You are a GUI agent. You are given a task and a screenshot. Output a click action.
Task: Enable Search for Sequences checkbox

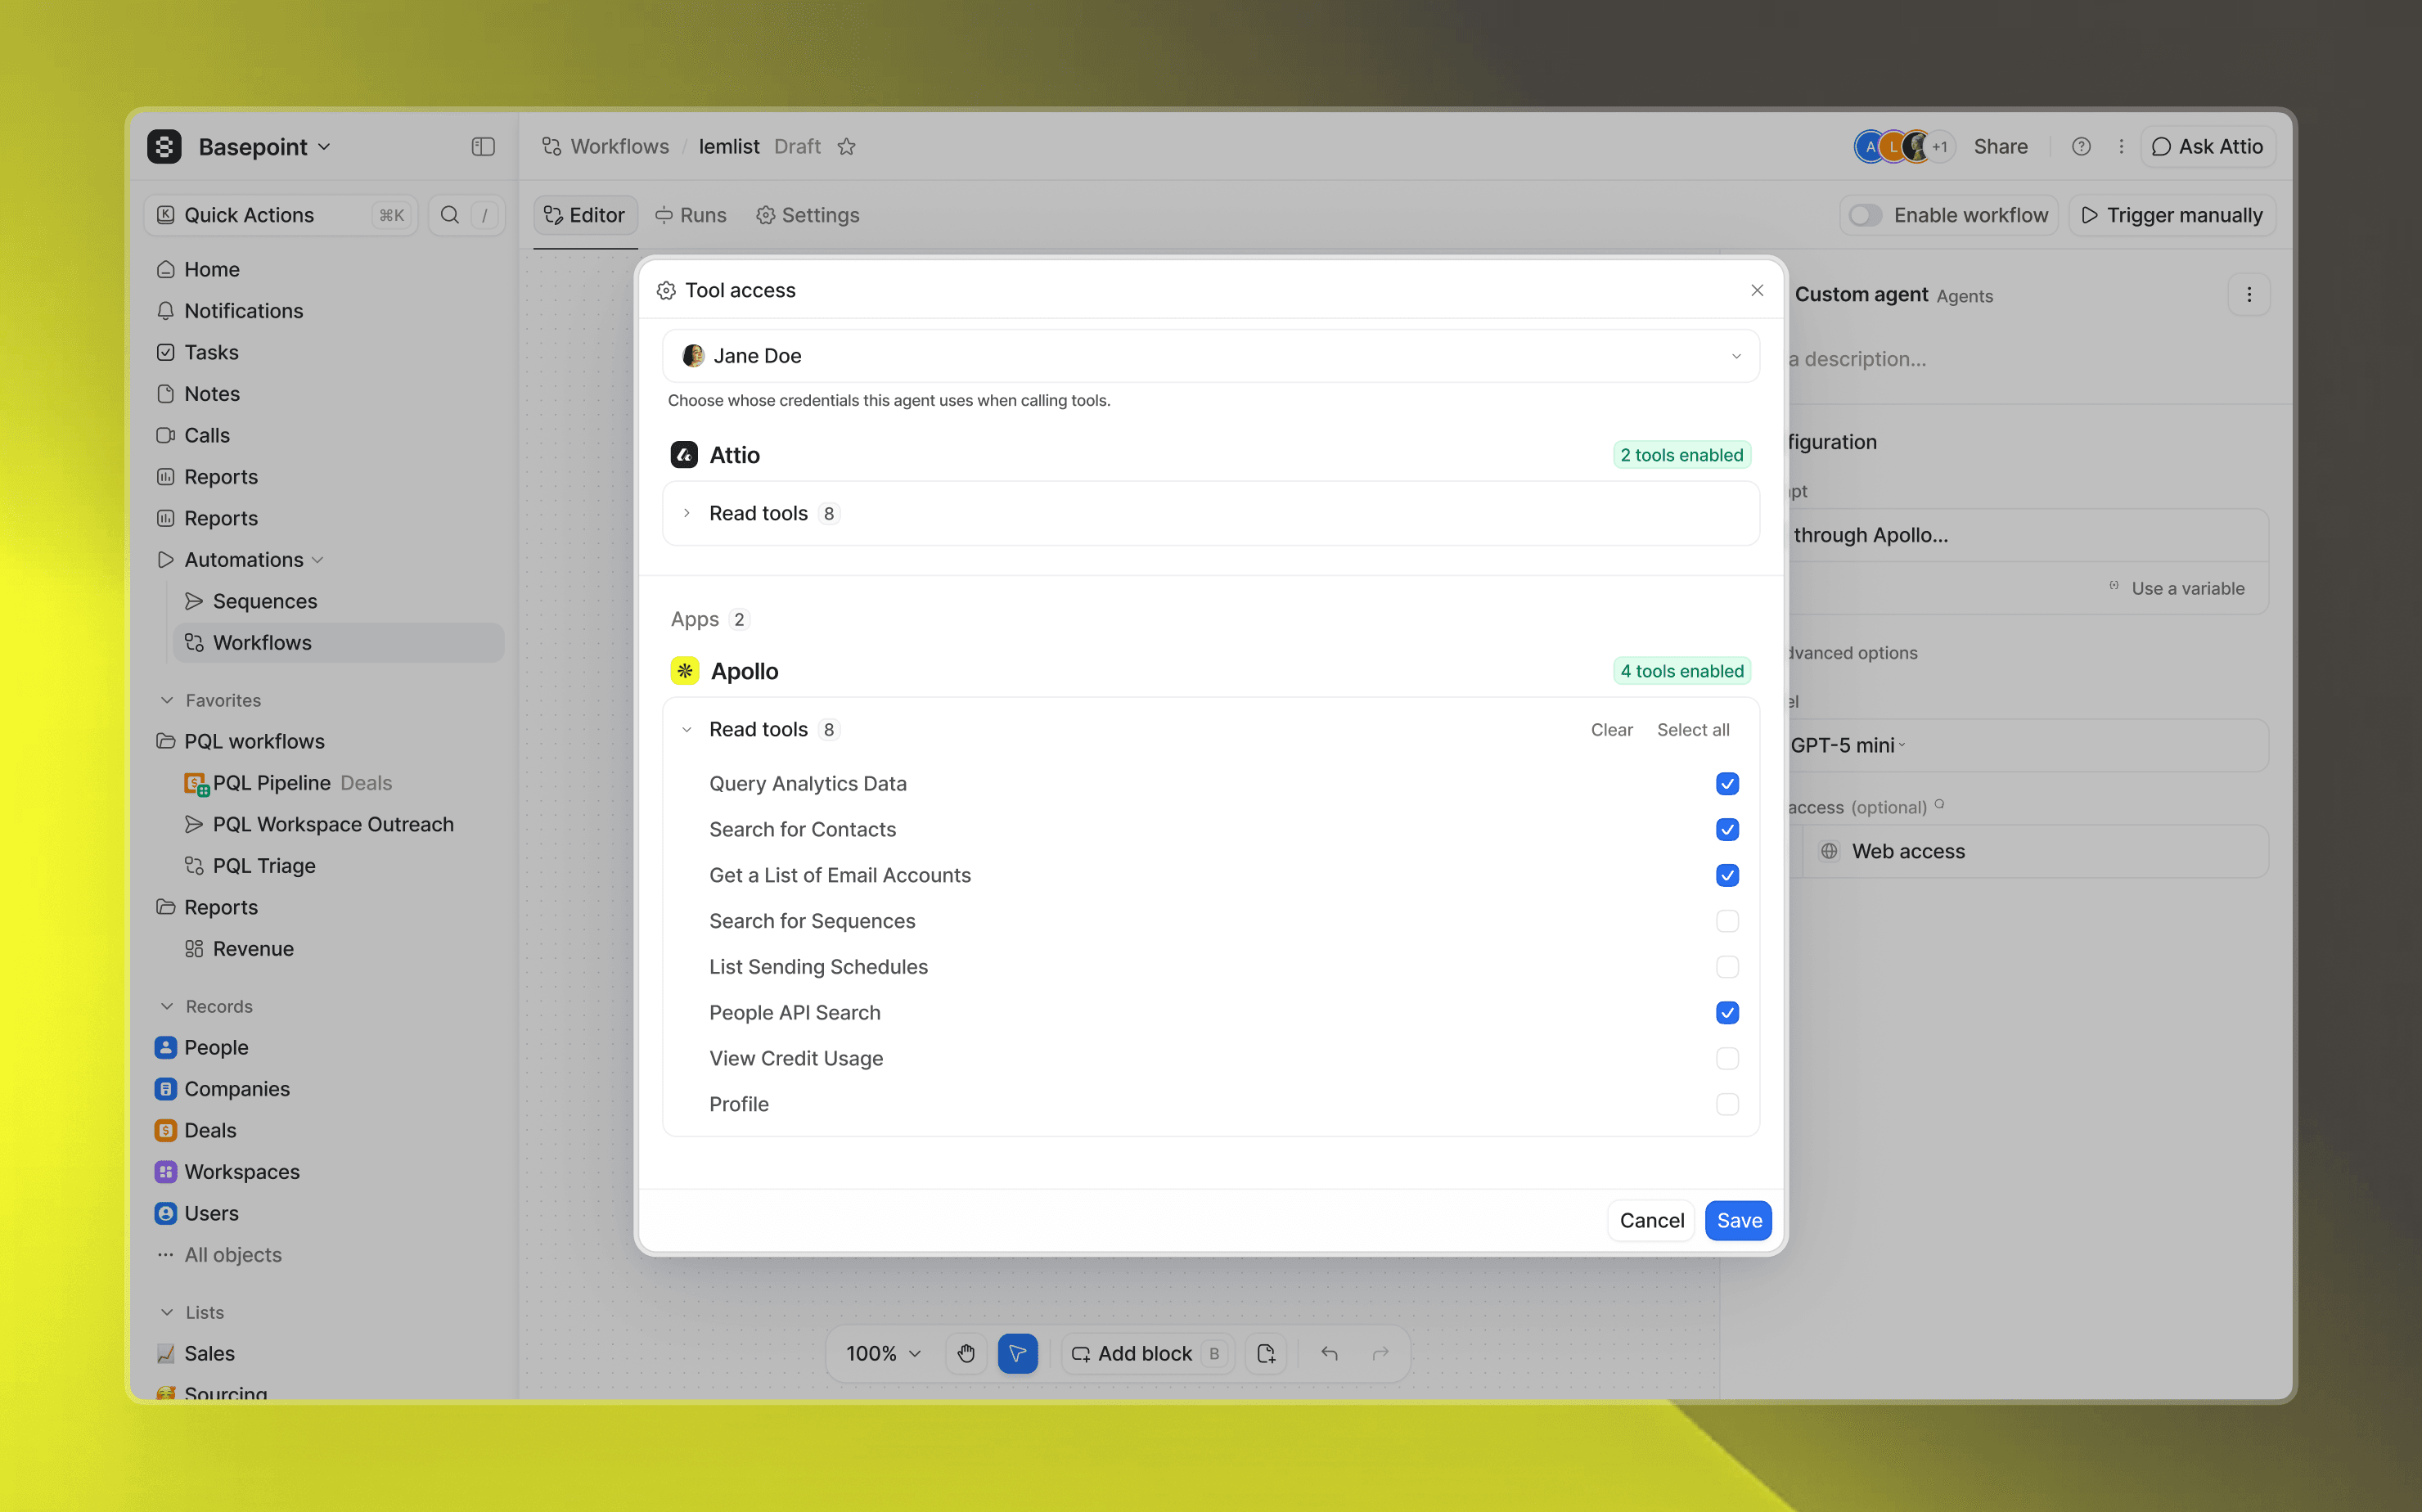pos(1727,921)
